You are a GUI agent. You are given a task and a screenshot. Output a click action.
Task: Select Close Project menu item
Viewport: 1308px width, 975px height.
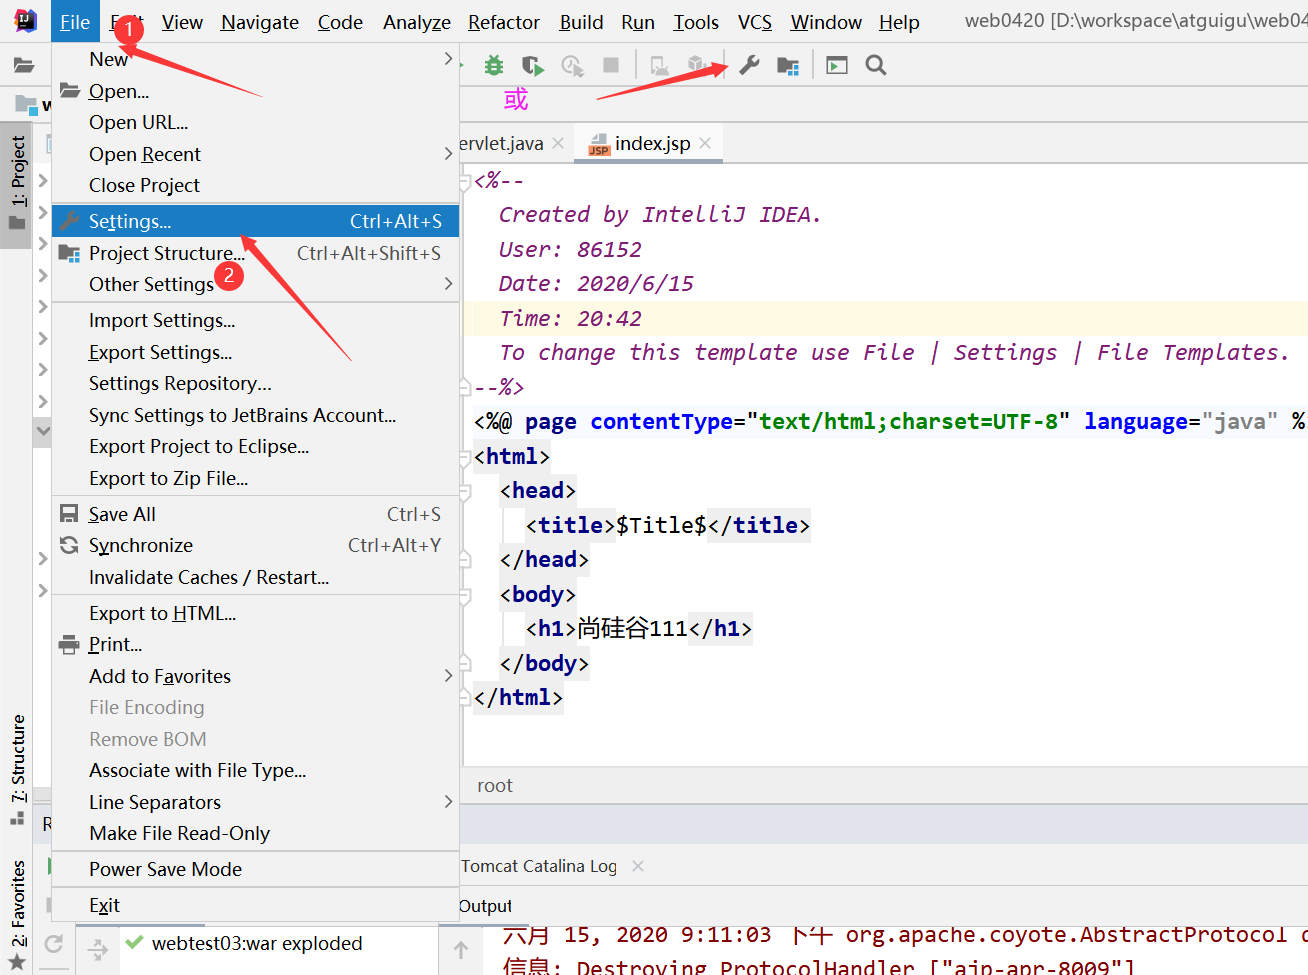coord(255,185)
